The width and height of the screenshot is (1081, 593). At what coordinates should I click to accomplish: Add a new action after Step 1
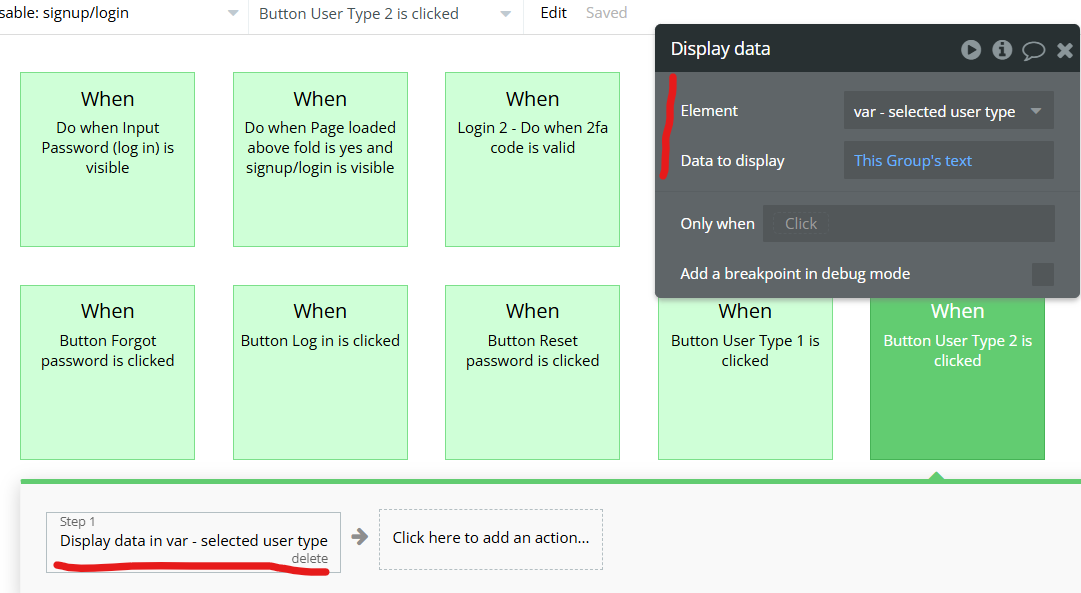point(490,539)
